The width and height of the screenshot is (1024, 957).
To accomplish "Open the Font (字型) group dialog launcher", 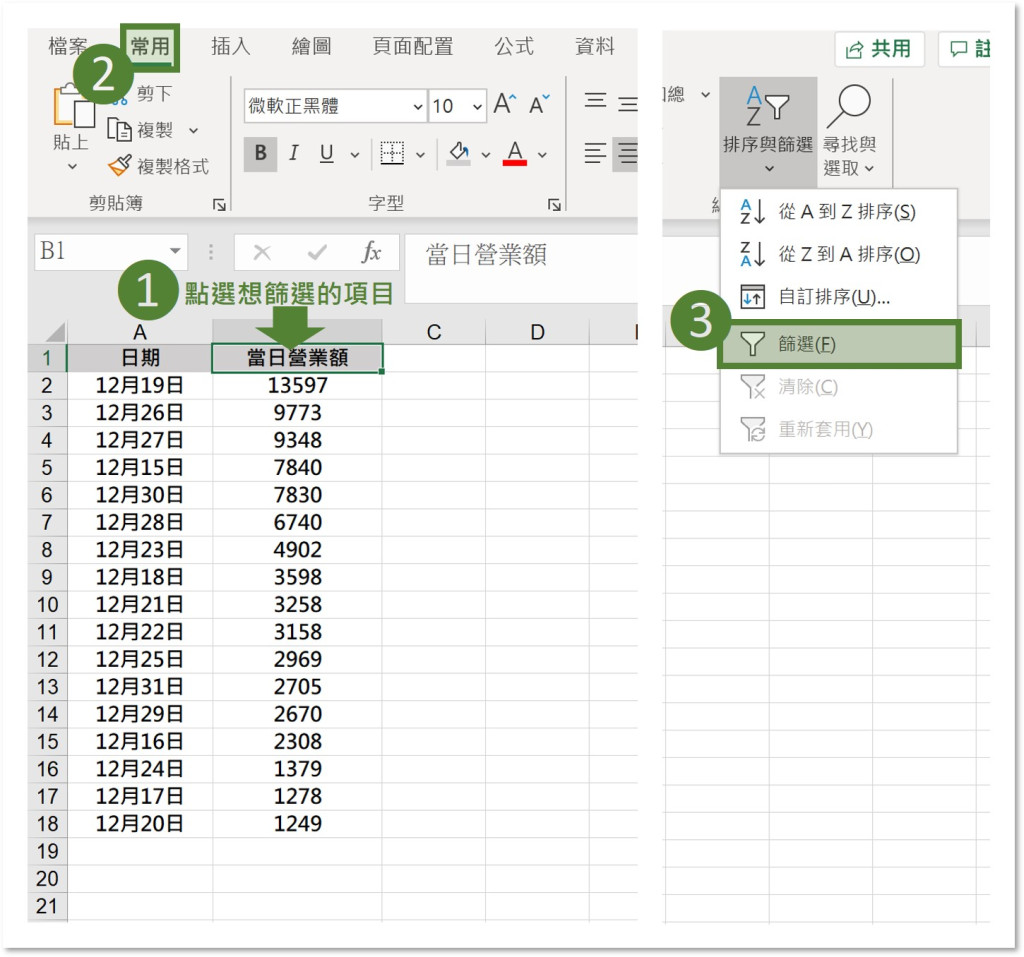I will 554,205.
